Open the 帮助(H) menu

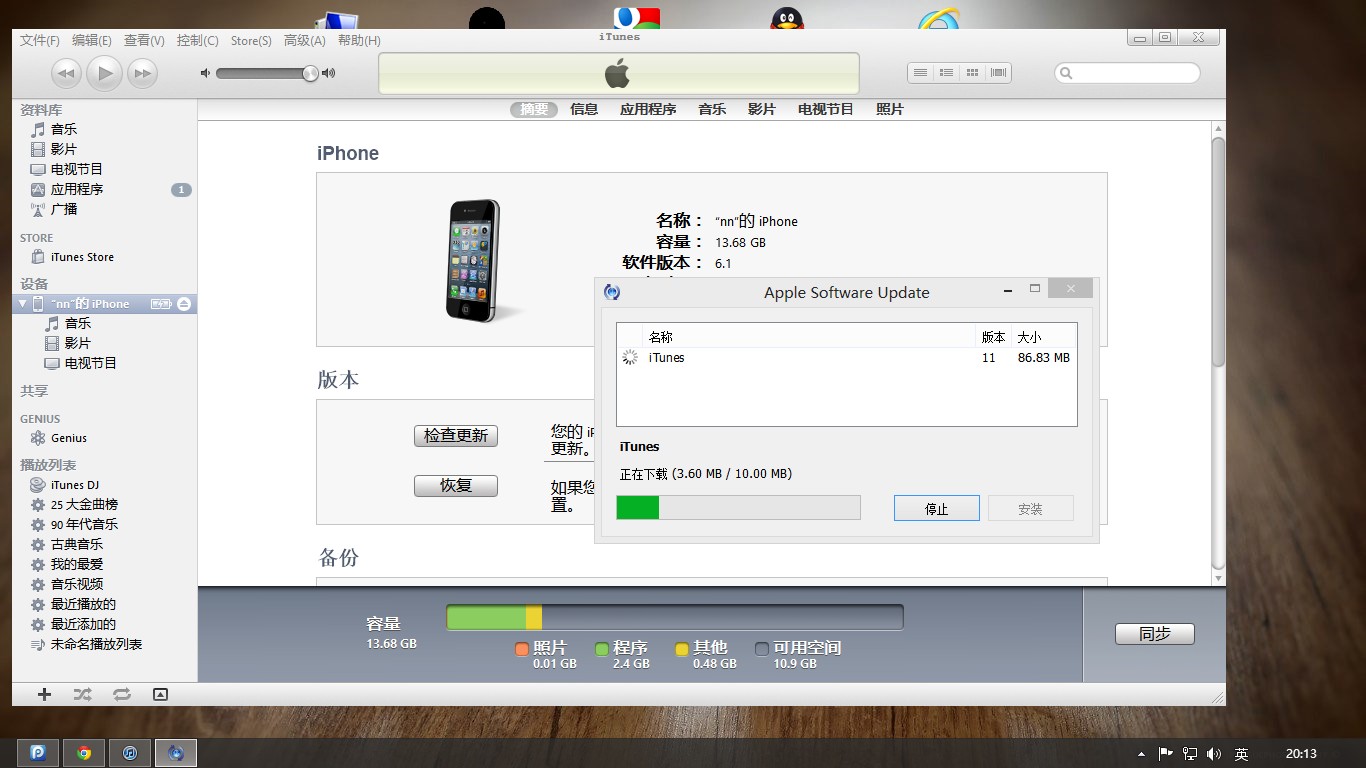pyautogui.click(x=359, y=40)
